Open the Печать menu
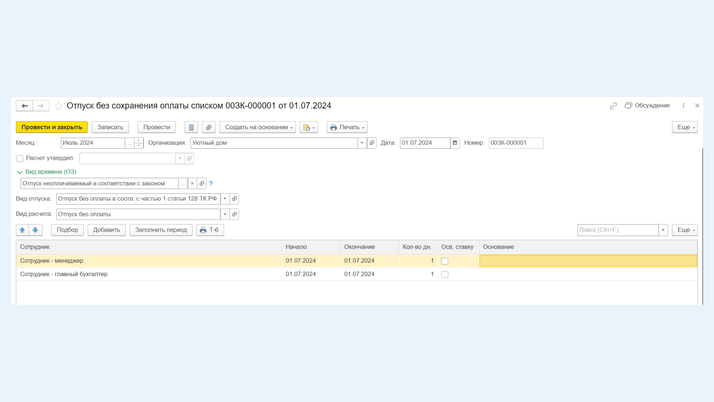714x402 pixels. click(347, 127)
